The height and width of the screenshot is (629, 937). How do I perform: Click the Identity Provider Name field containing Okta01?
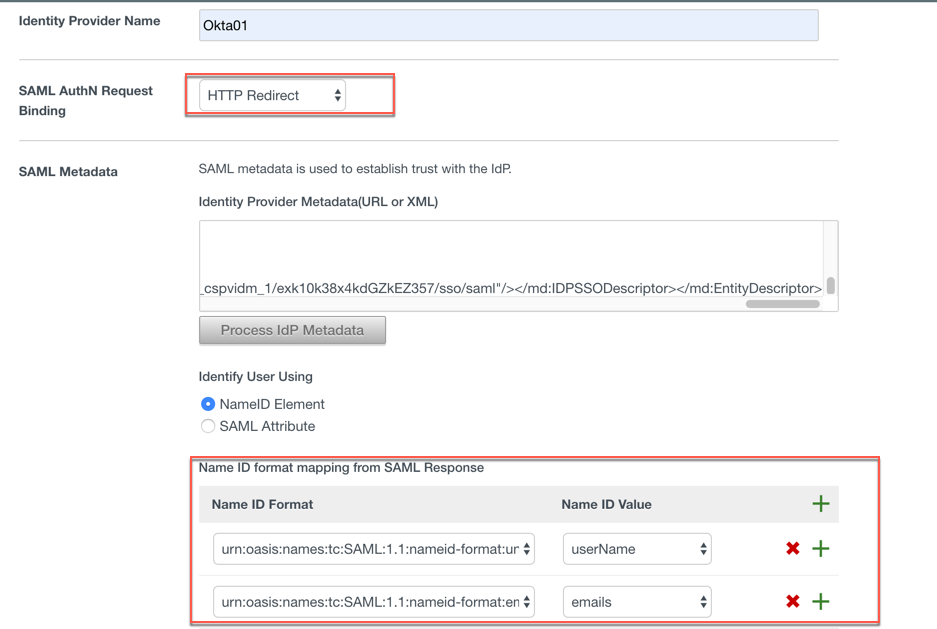click(x=508, y=26)
